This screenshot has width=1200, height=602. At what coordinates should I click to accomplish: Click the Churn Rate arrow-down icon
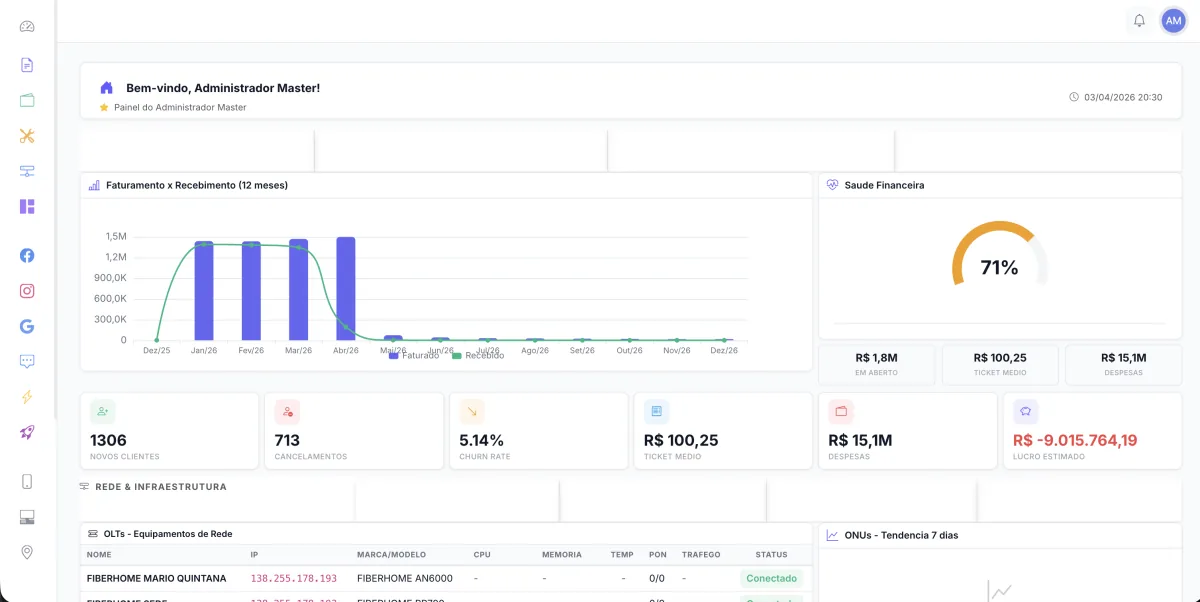(472, 411)
